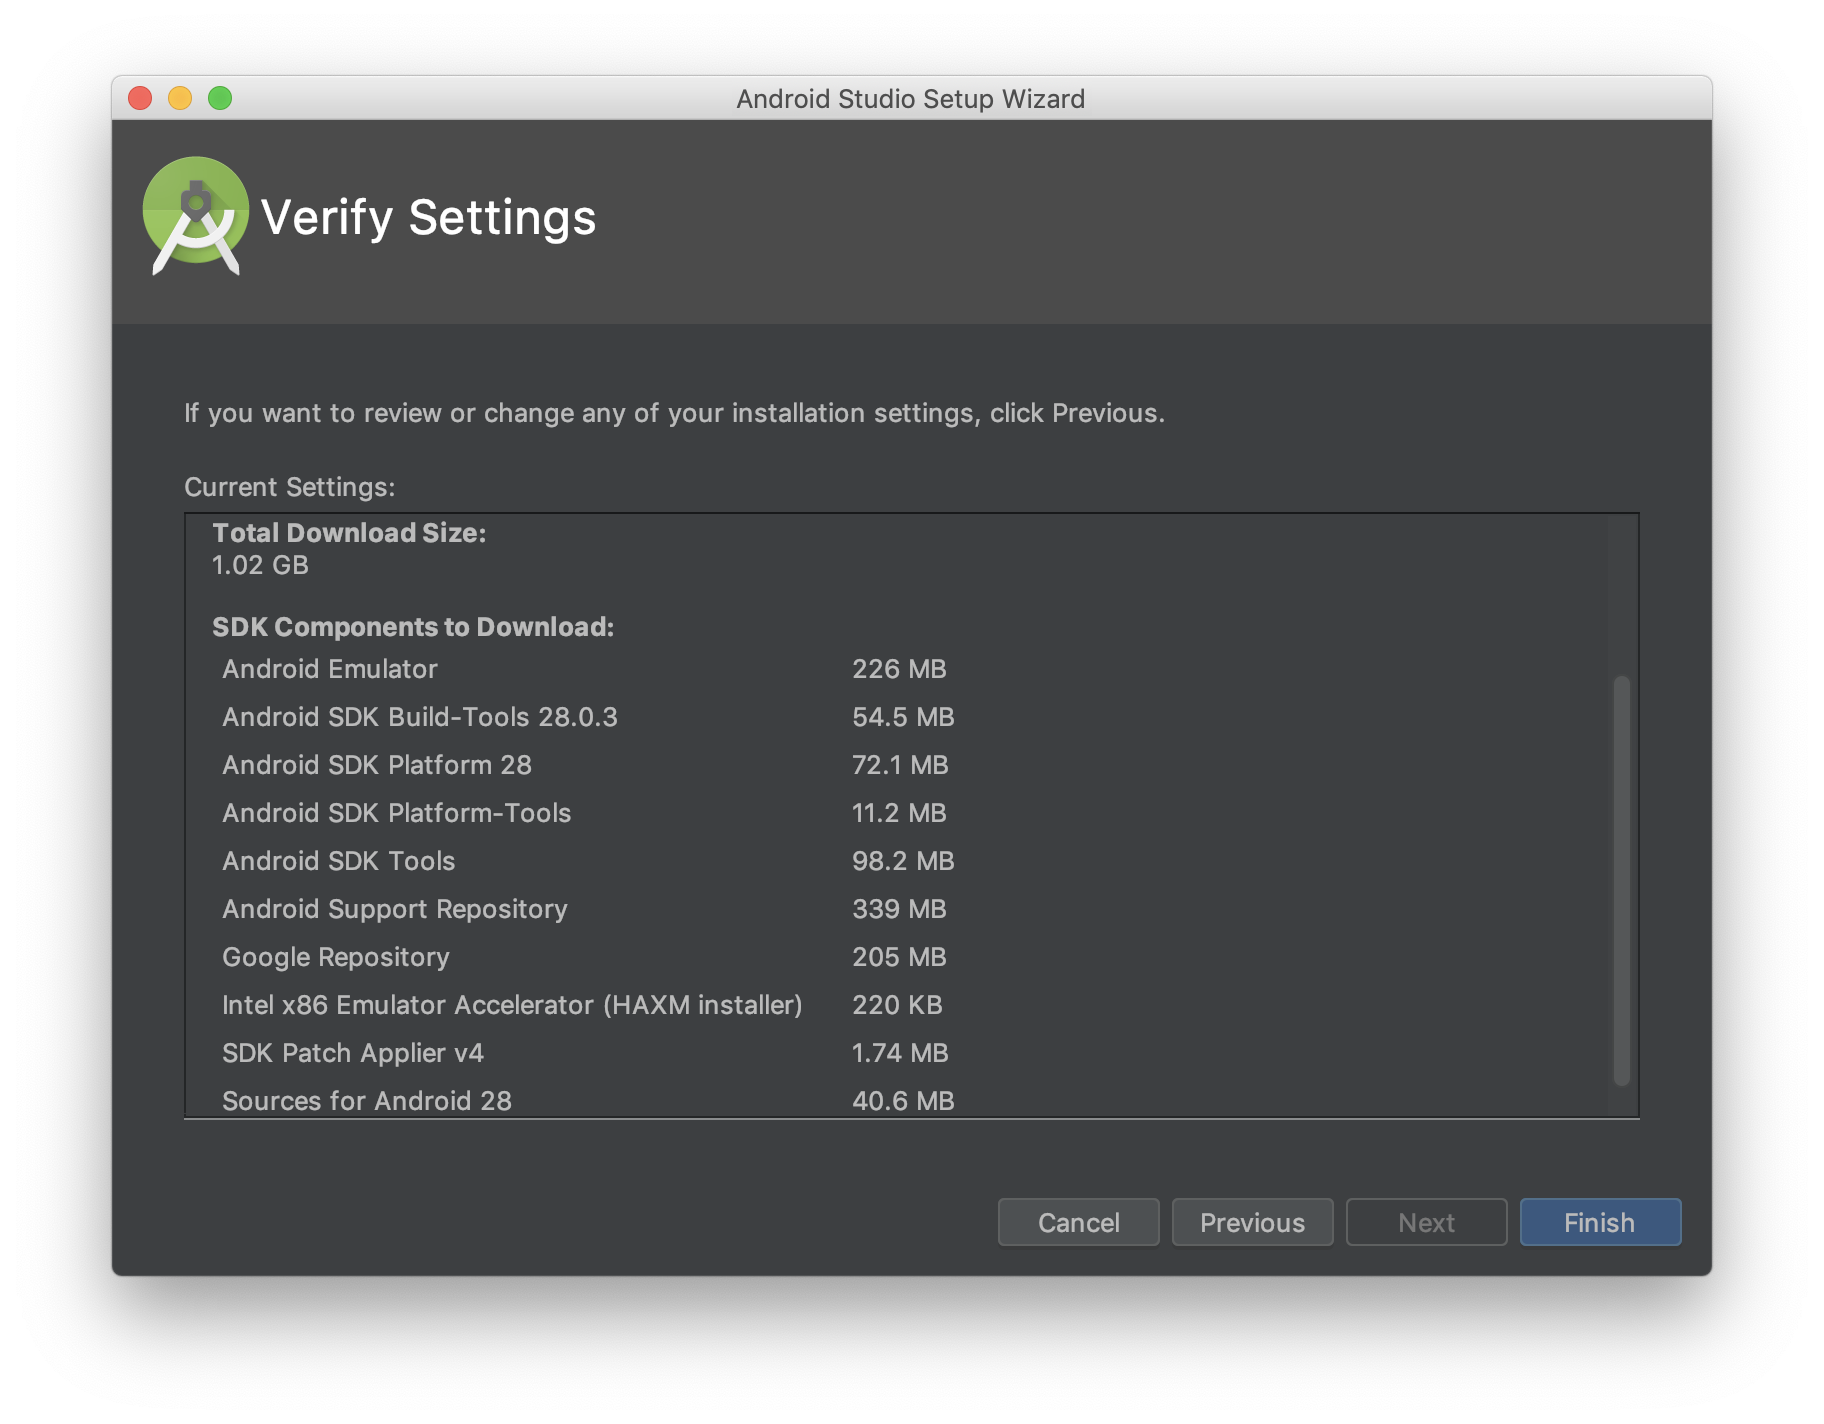
Task: Close the Setup Wizard window
Action: tap(140, 98)
